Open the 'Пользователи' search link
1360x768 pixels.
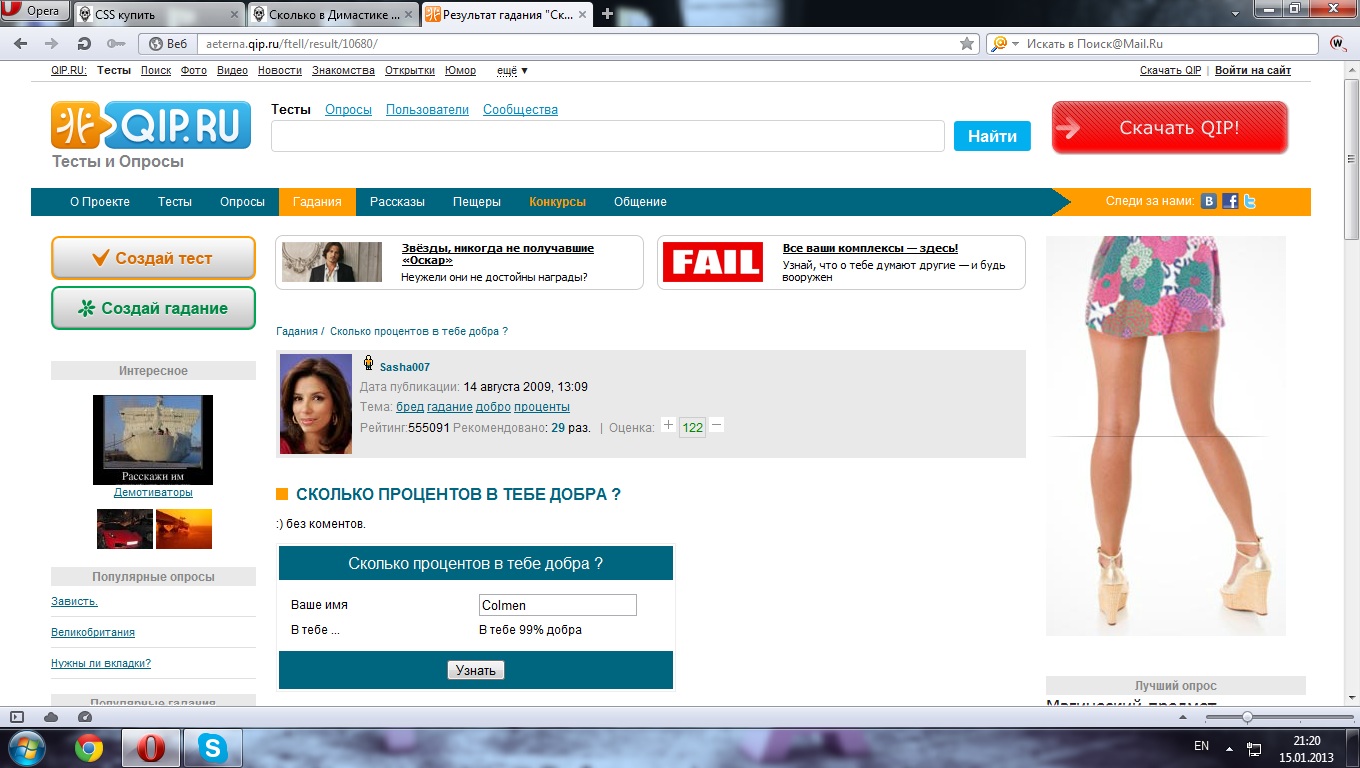coord(427,109)
